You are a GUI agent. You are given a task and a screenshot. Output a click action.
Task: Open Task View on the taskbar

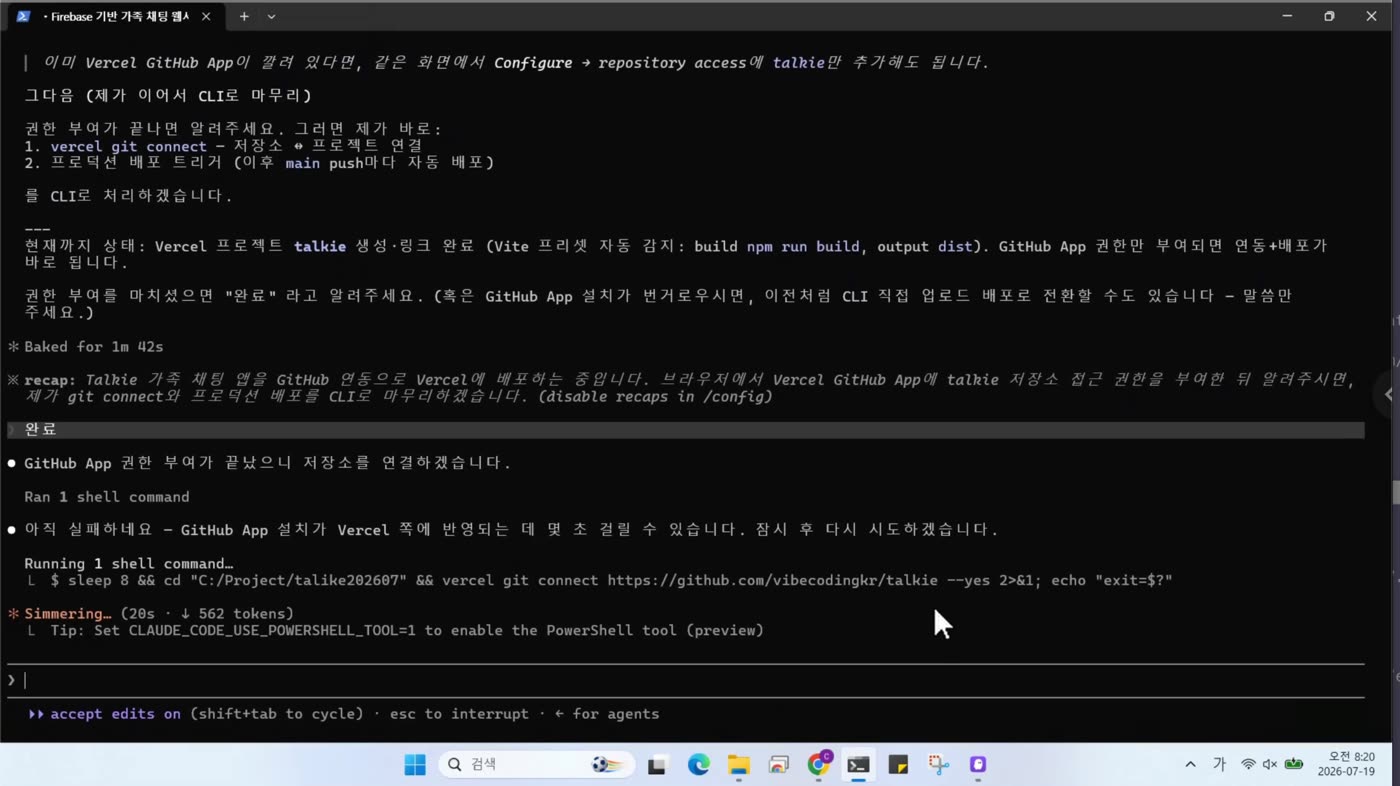click(x=657, y=765)
